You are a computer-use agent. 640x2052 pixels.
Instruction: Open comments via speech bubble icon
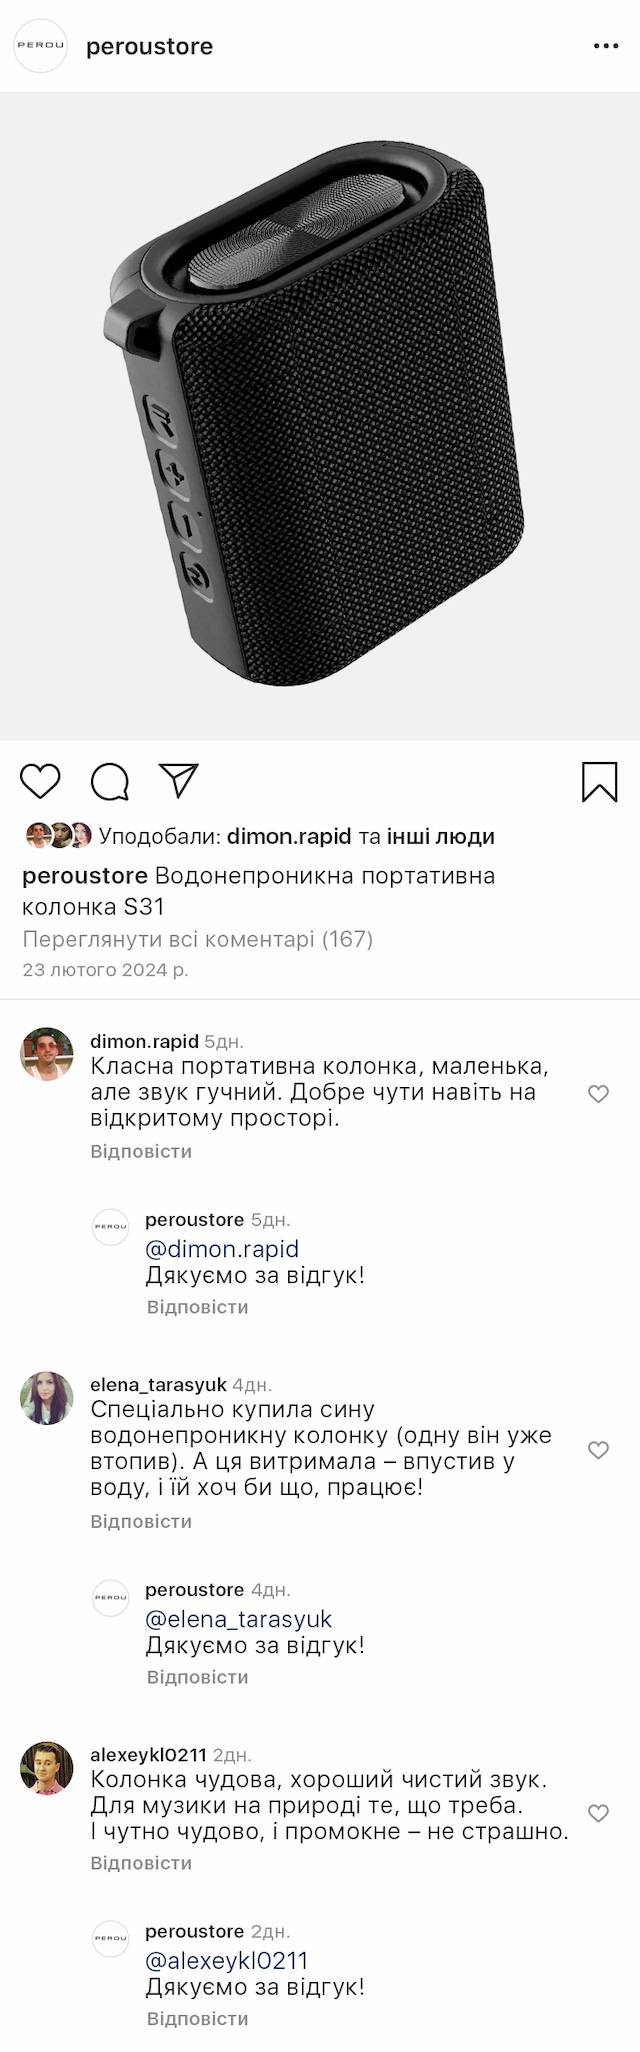click(x=110, y=782)
